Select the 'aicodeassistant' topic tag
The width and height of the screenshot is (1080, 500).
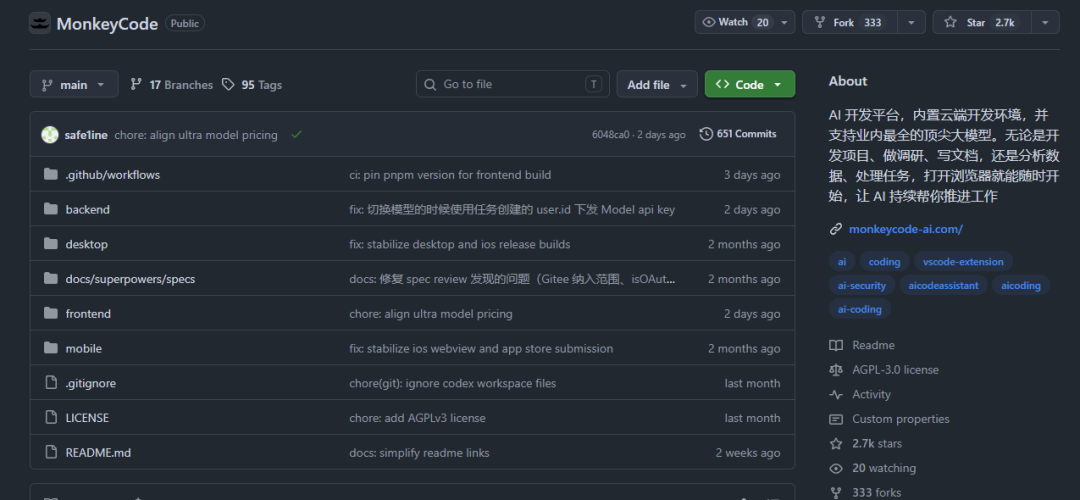944,285
